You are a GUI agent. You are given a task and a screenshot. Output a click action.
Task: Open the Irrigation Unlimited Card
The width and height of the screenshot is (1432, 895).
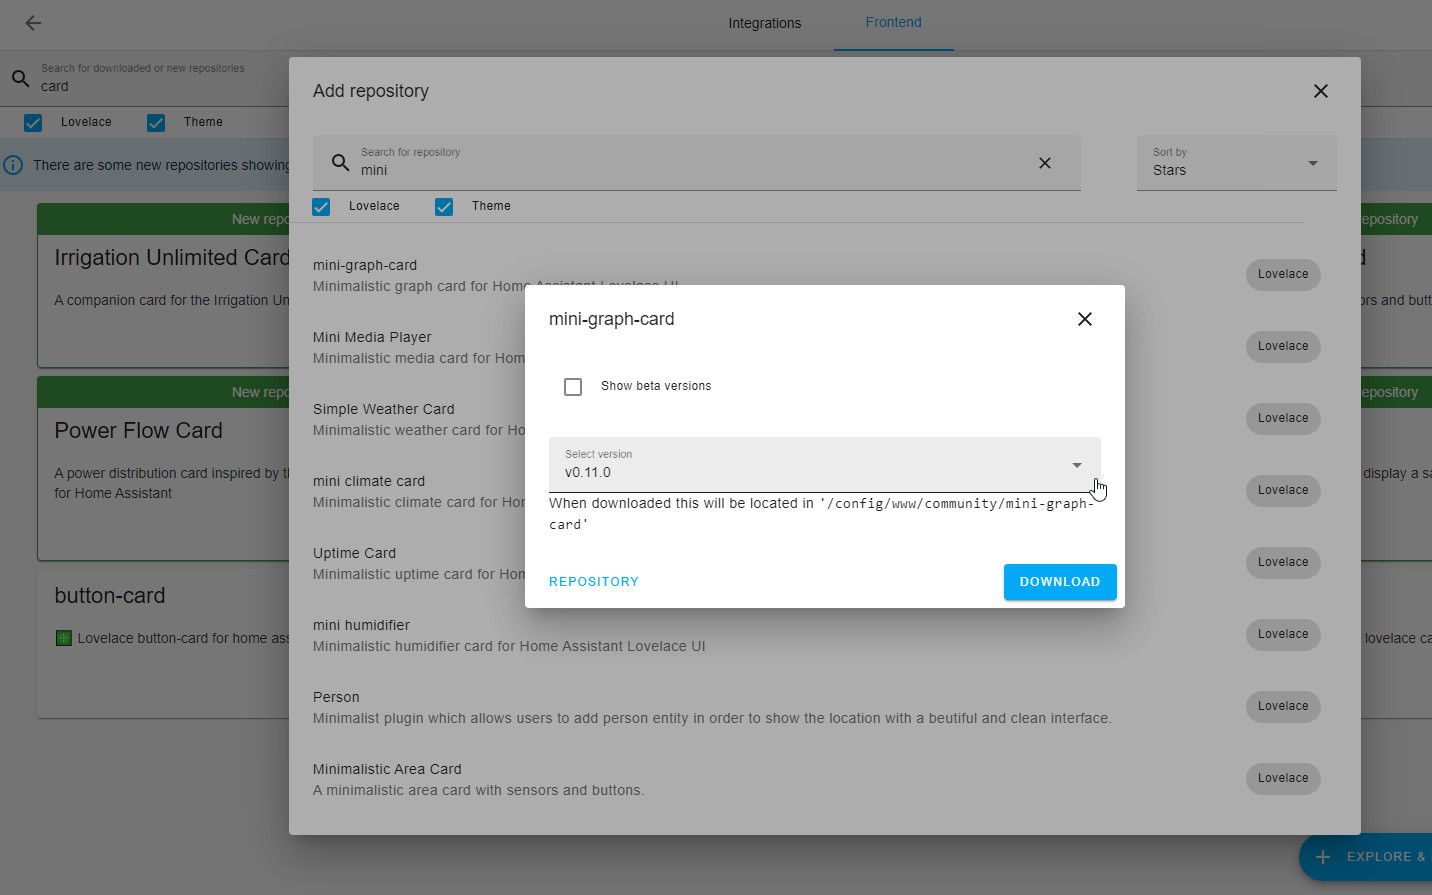pos(163,286)
